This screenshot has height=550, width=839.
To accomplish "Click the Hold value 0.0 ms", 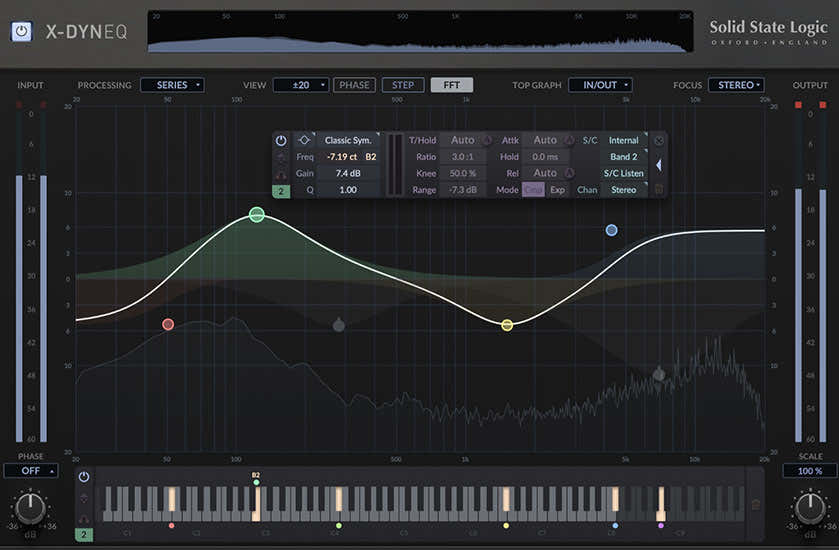I will pyautogui.click(x=545, y=157).
